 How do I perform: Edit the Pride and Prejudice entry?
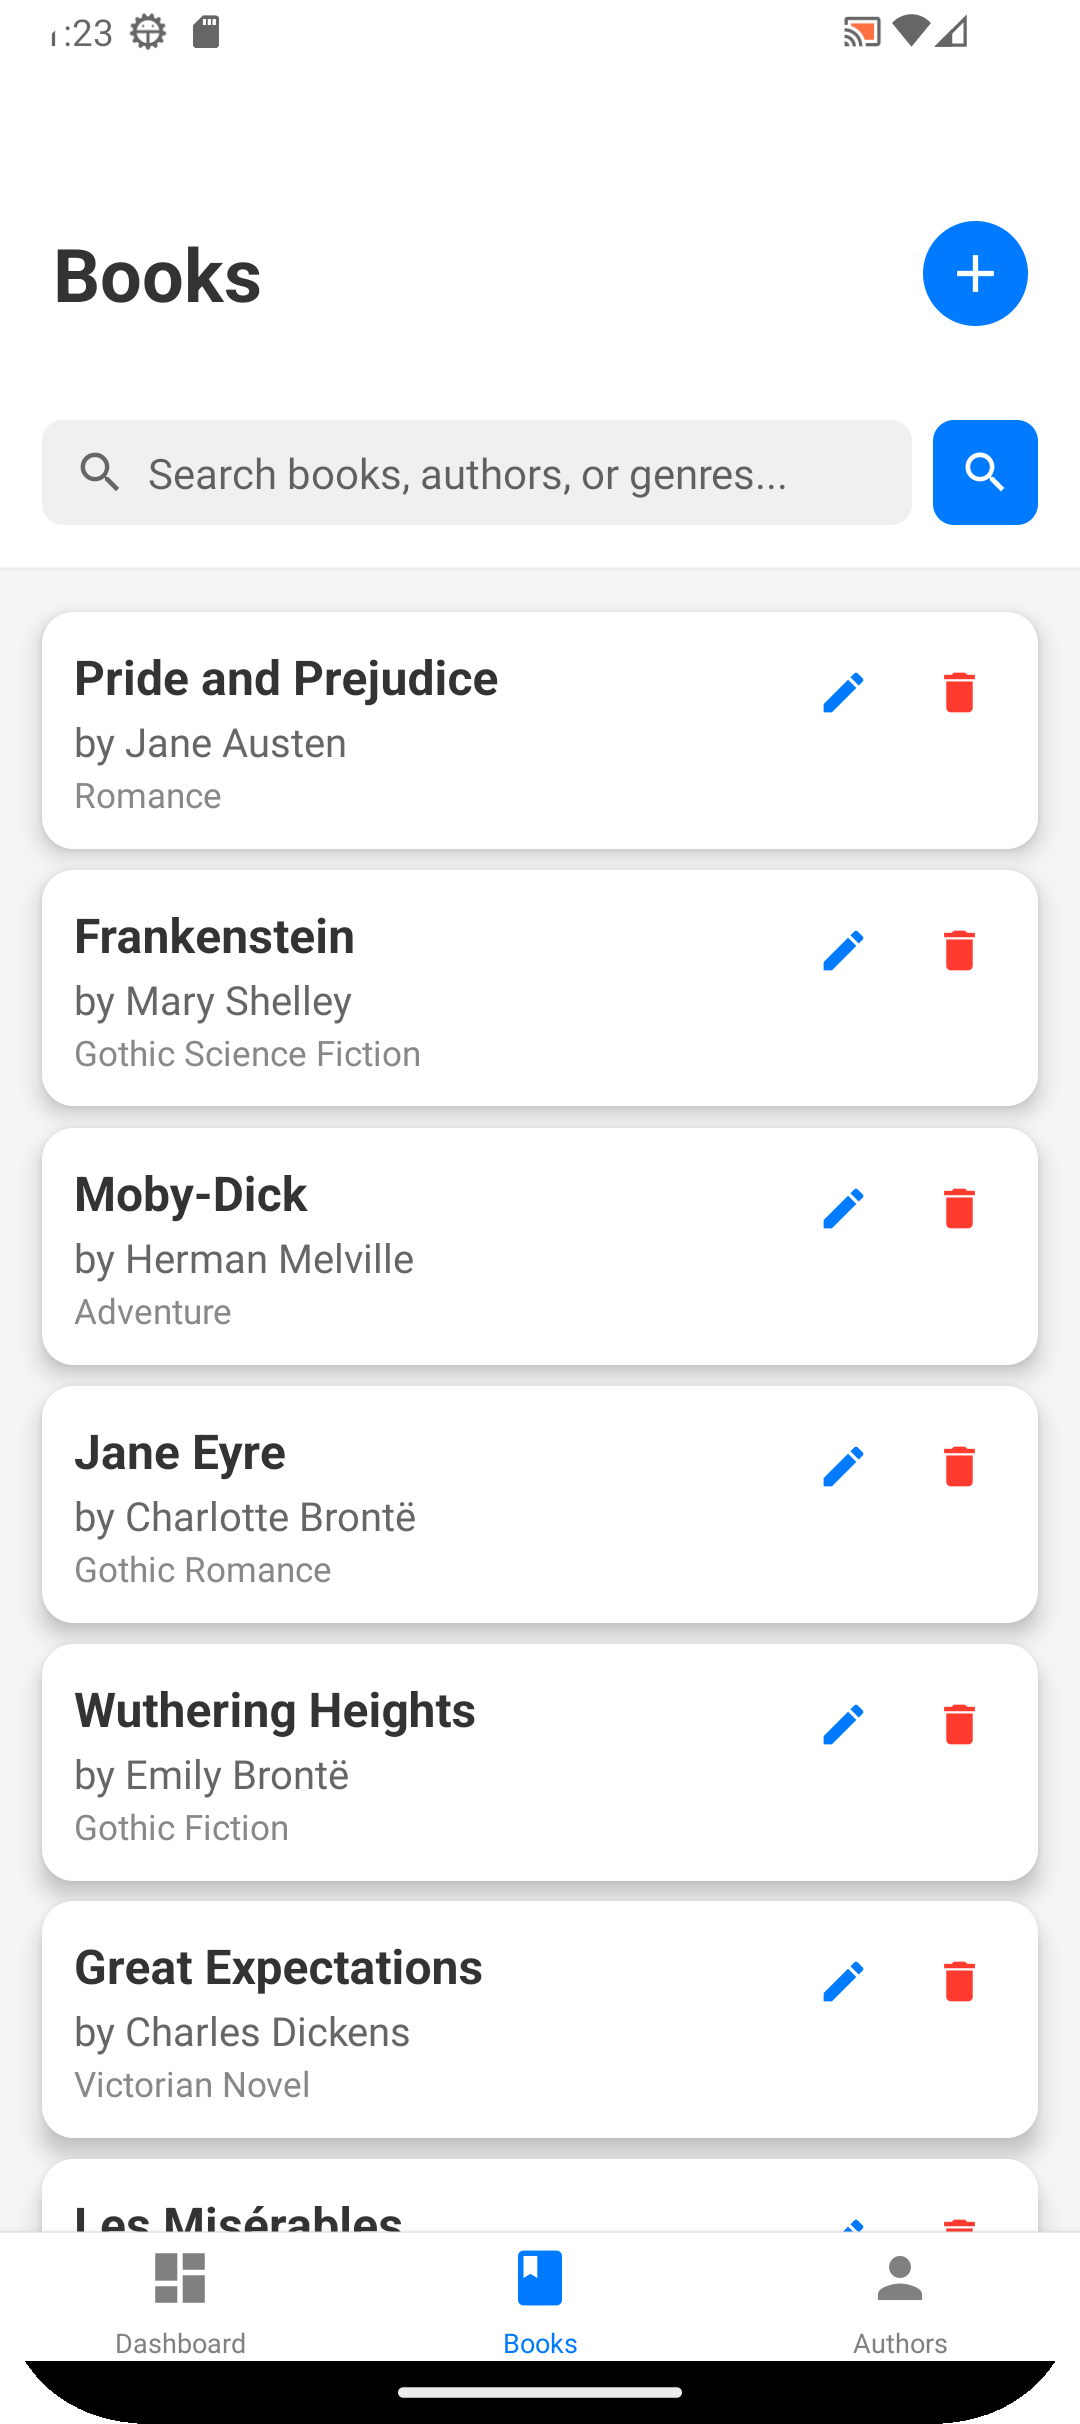(843, 692)
